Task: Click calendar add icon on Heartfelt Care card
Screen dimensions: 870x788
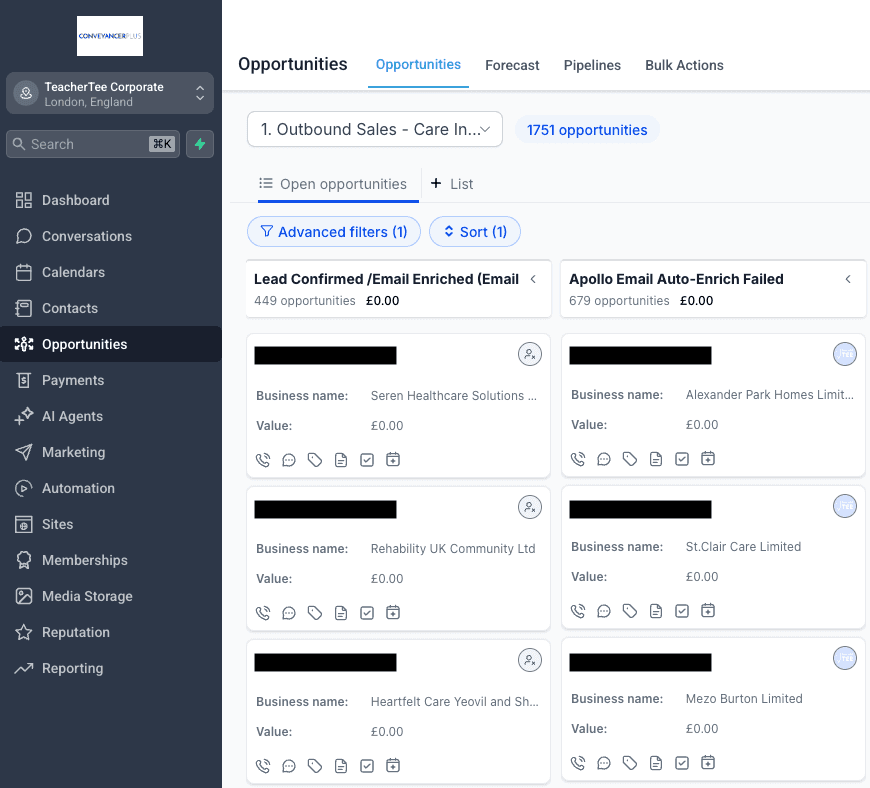Action: 393,766
